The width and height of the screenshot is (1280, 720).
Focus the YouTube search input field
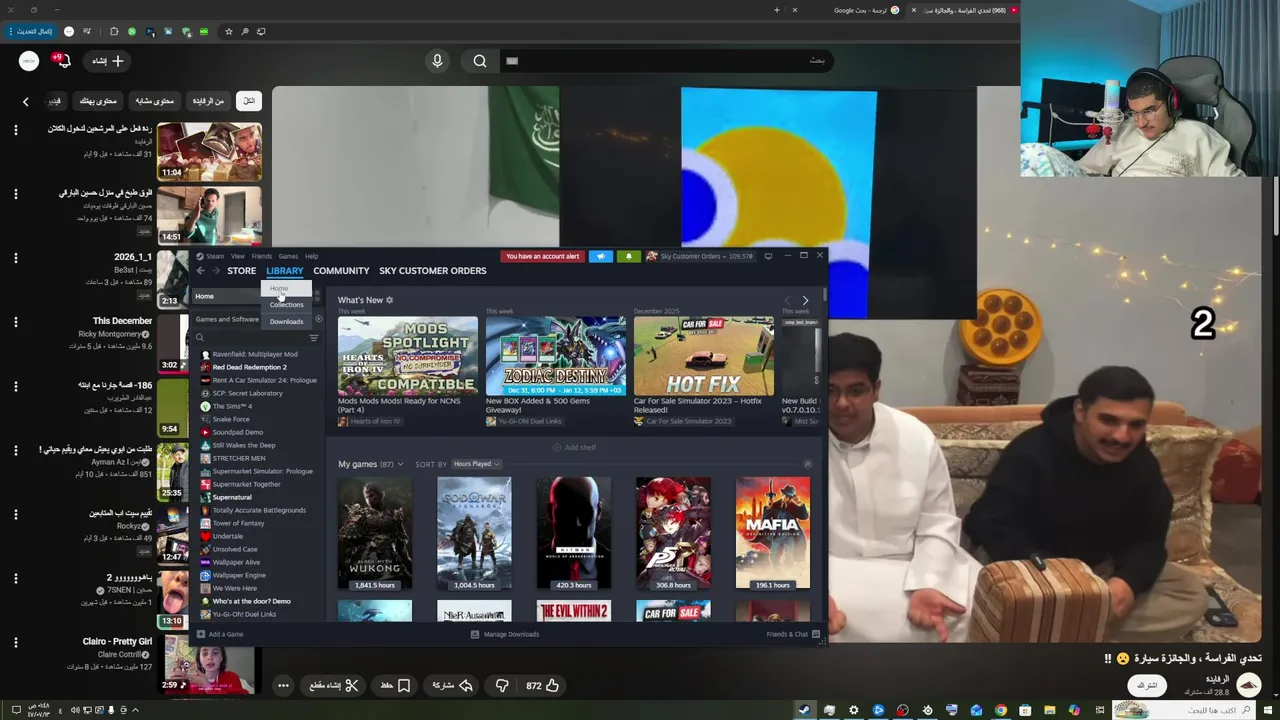click(x=665, y=61)
